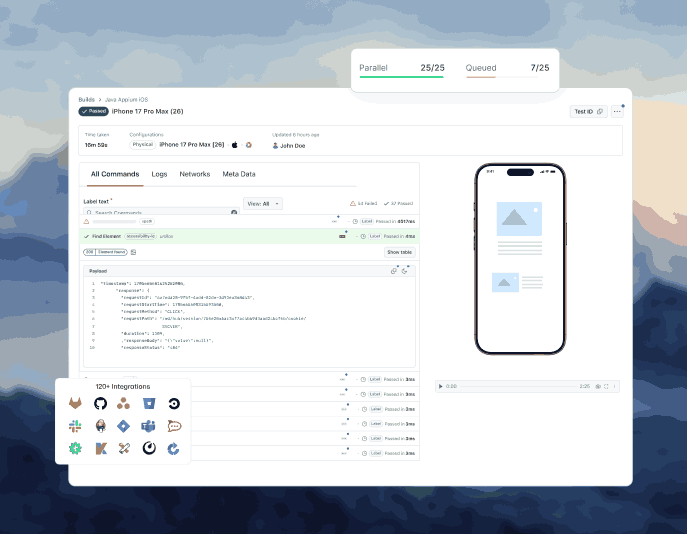687x534 pixels.
Task: Click the Jenkins integration icon
Action: 100,425
